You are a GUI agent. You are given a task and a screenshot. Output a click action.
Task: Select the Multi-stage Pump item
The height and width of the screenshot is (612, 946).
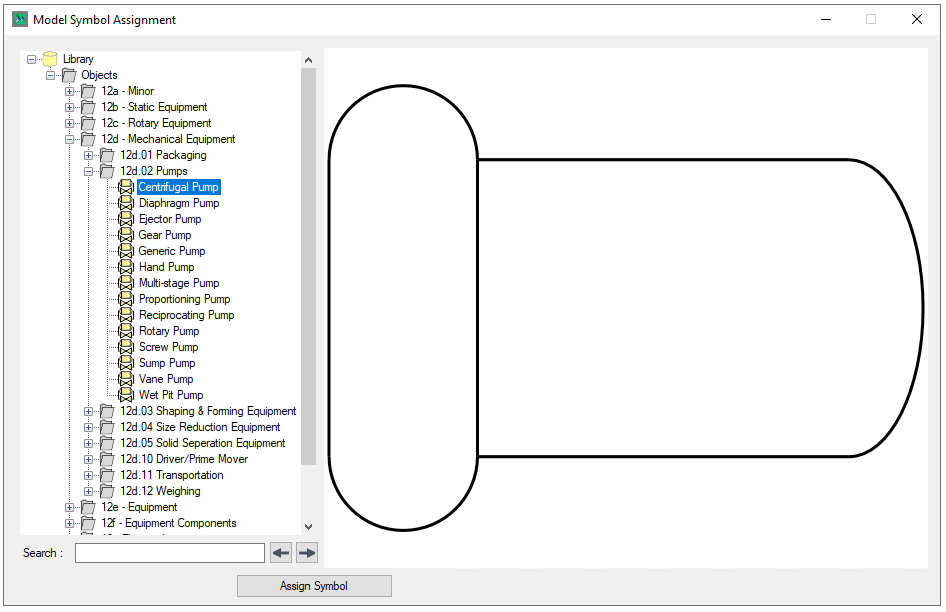point(178,283)
